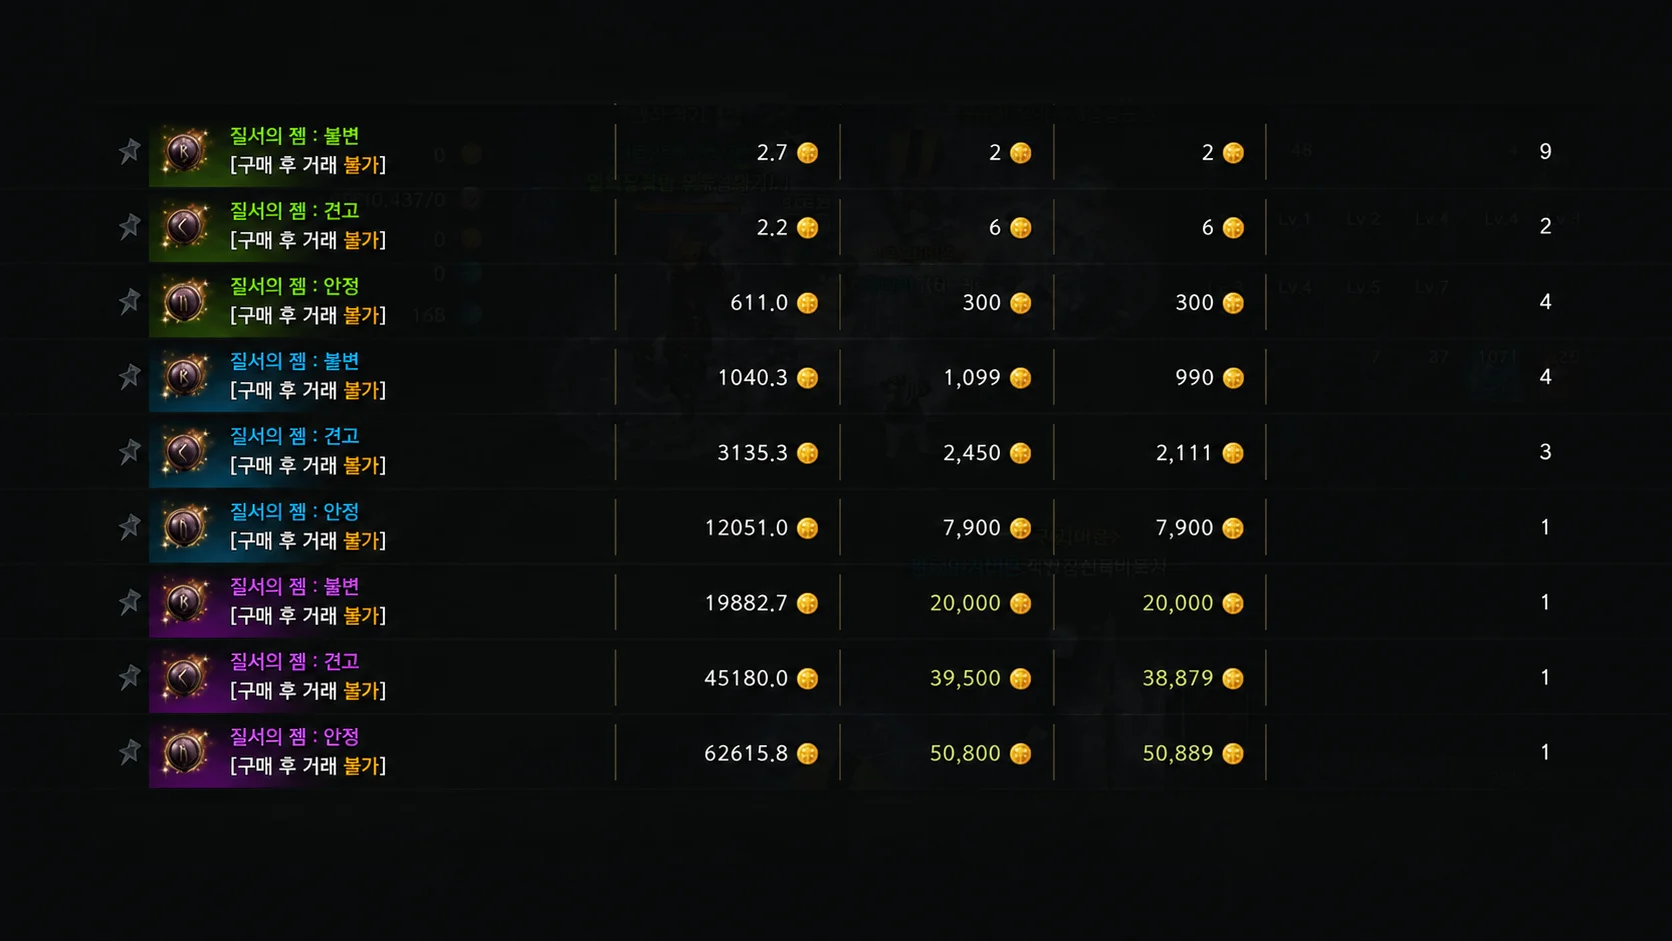Click the gold coin beside 62615.8

click(x=808, y=754)
